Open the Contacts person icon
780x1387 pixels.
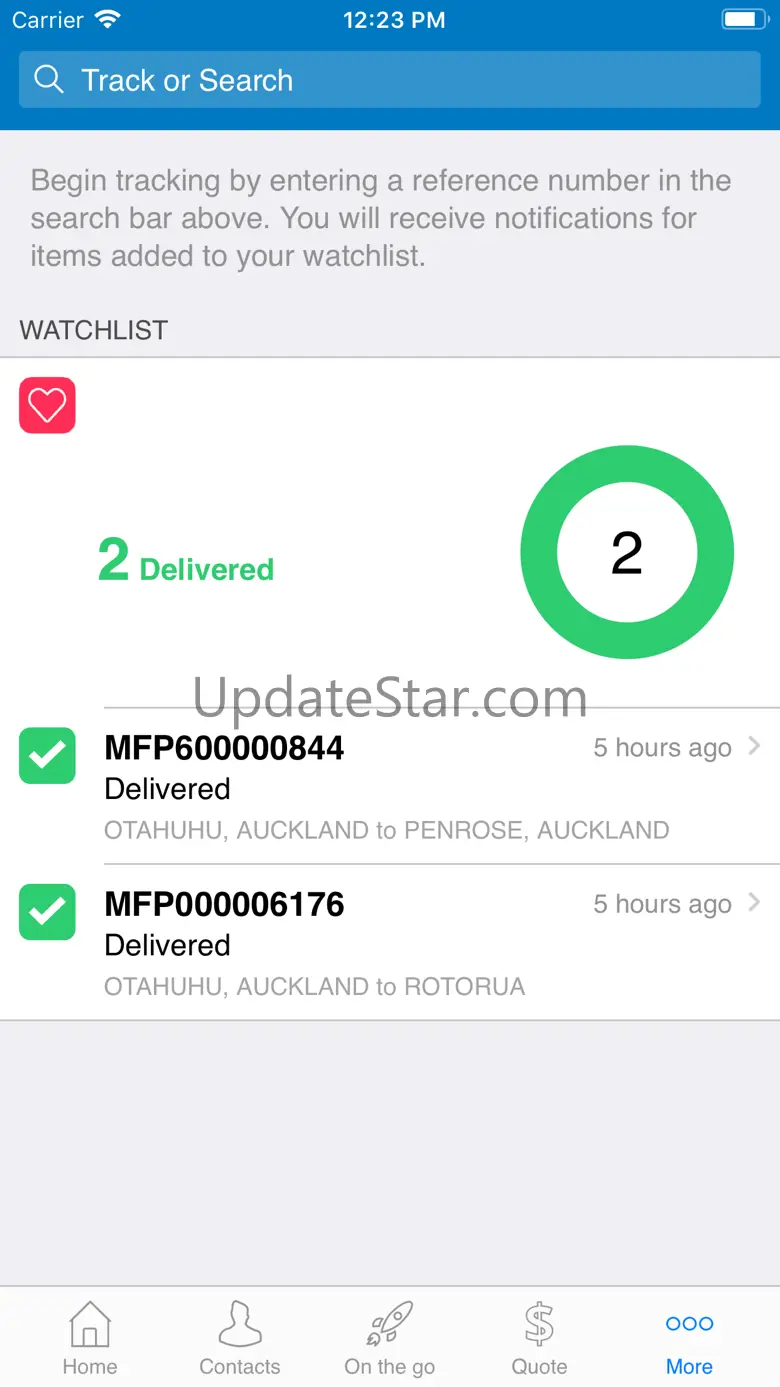point(240,1324)
